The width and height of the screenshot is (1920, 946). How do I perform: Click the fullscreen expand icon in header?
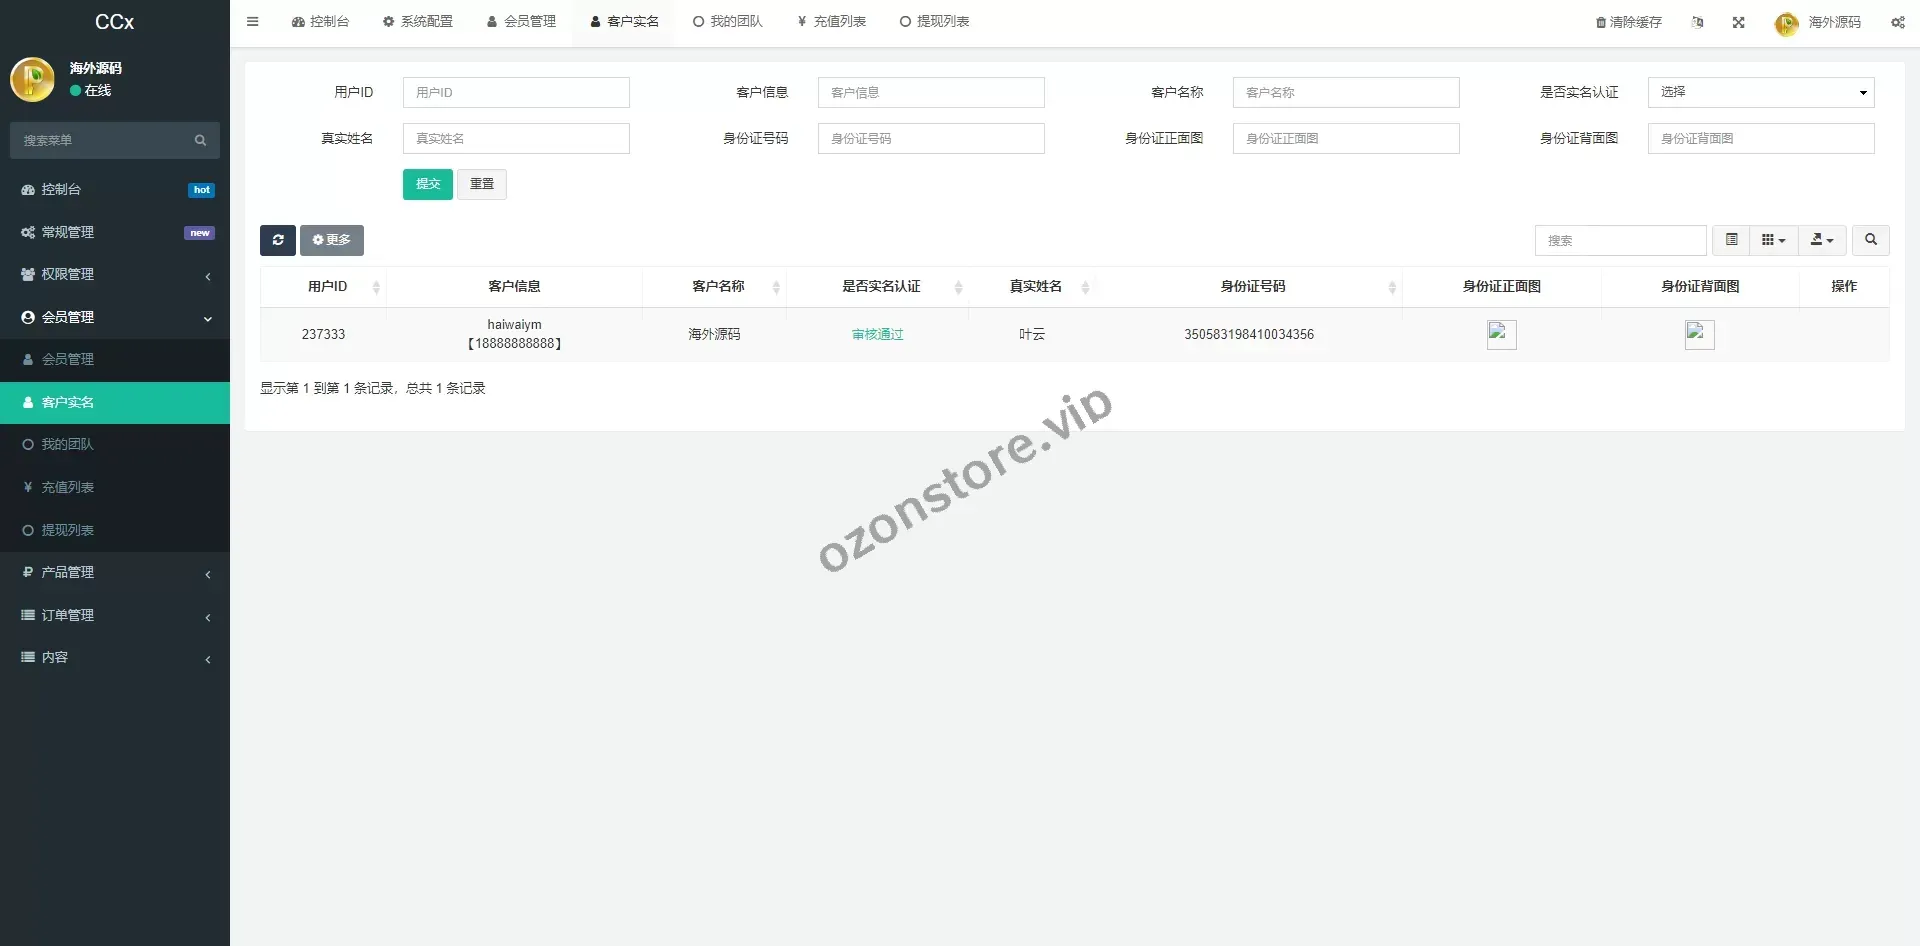[1738, 22]
